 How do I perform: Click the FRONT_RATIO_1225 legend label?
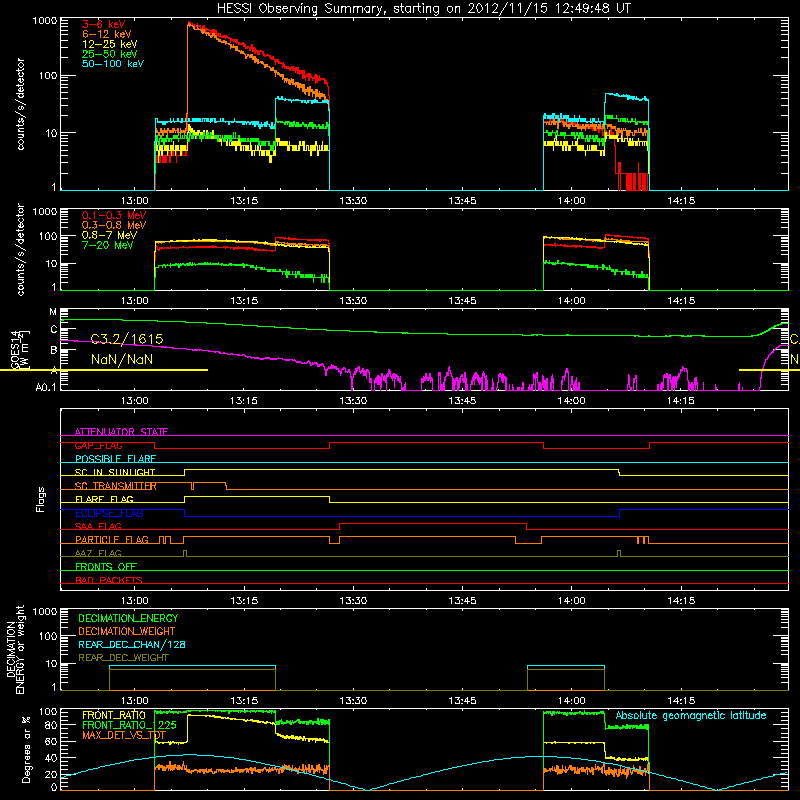(129, 725)
